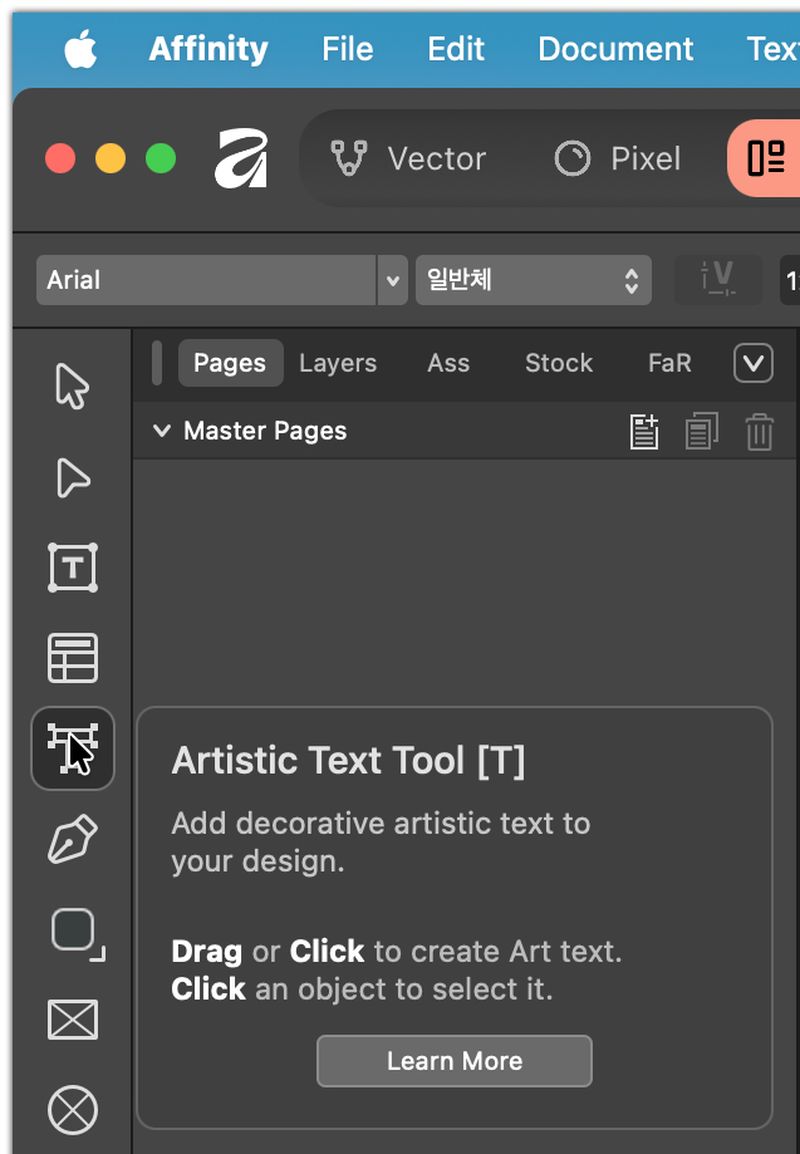Select the Rounded Rectangle shape tool

pos(77,933)
